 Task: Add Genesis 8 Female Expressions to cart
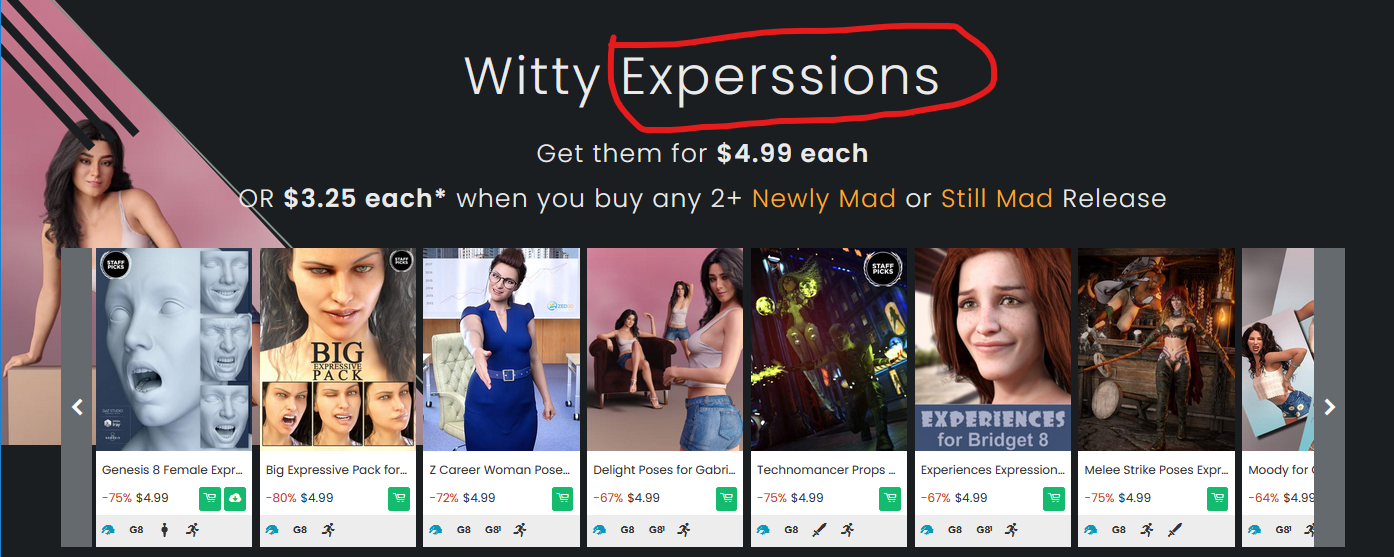(210, 498)
